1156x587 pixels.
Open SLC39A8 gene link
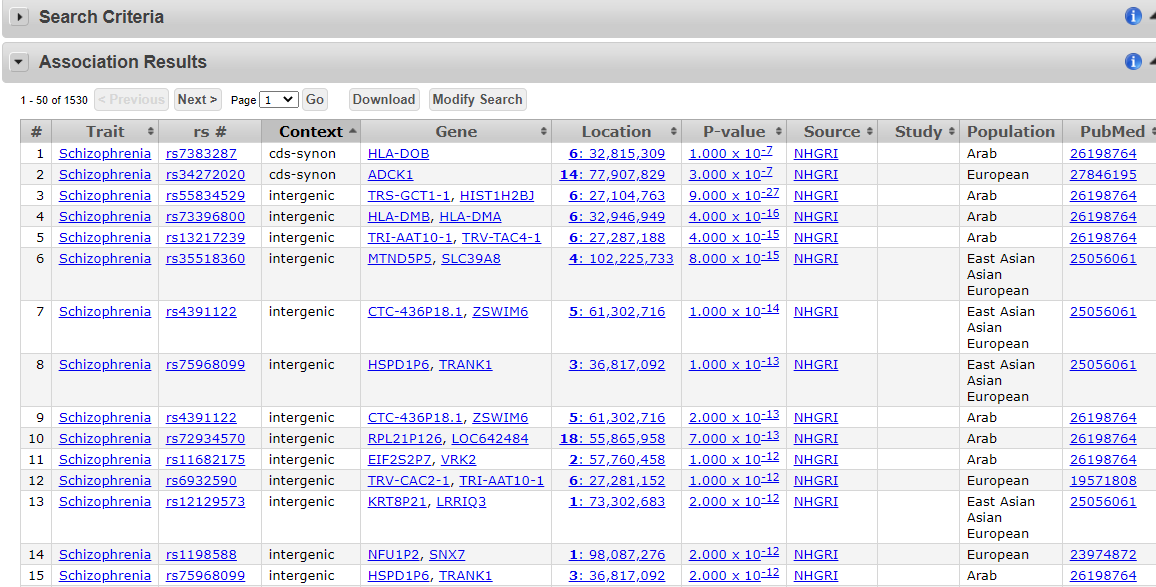471,259
